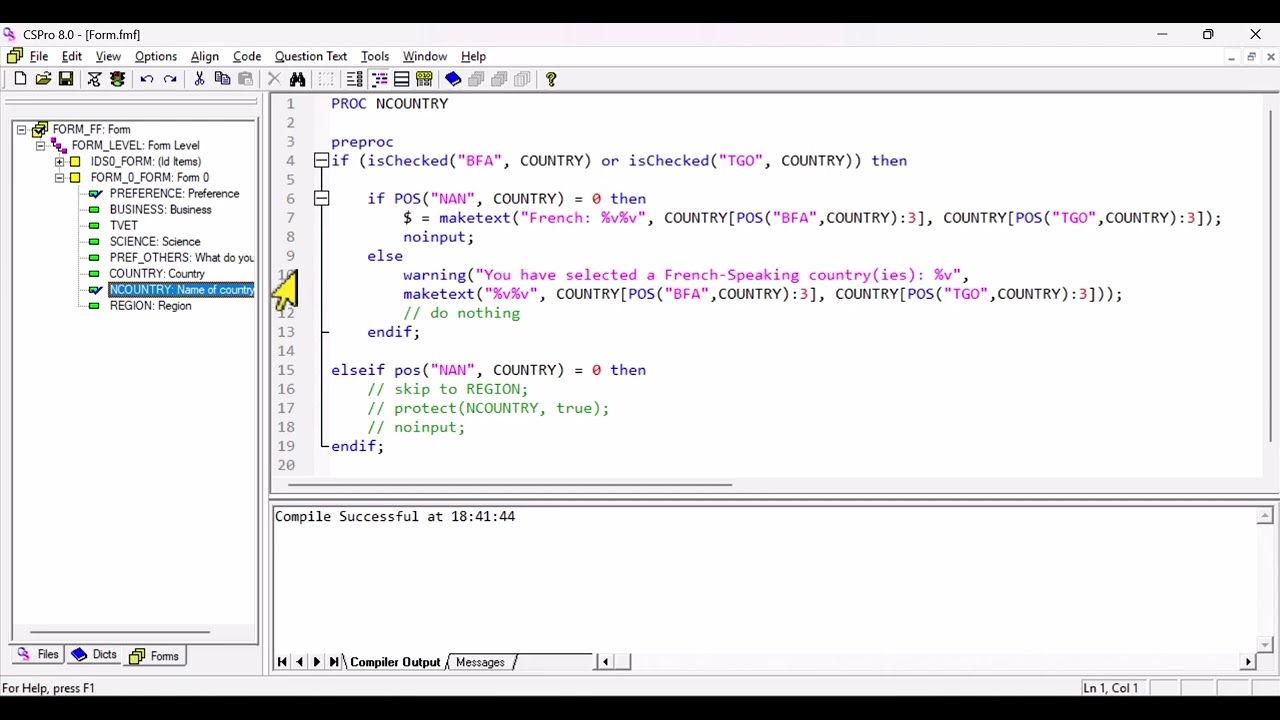
Task: Click the Window menu
Action: [425, 56]
